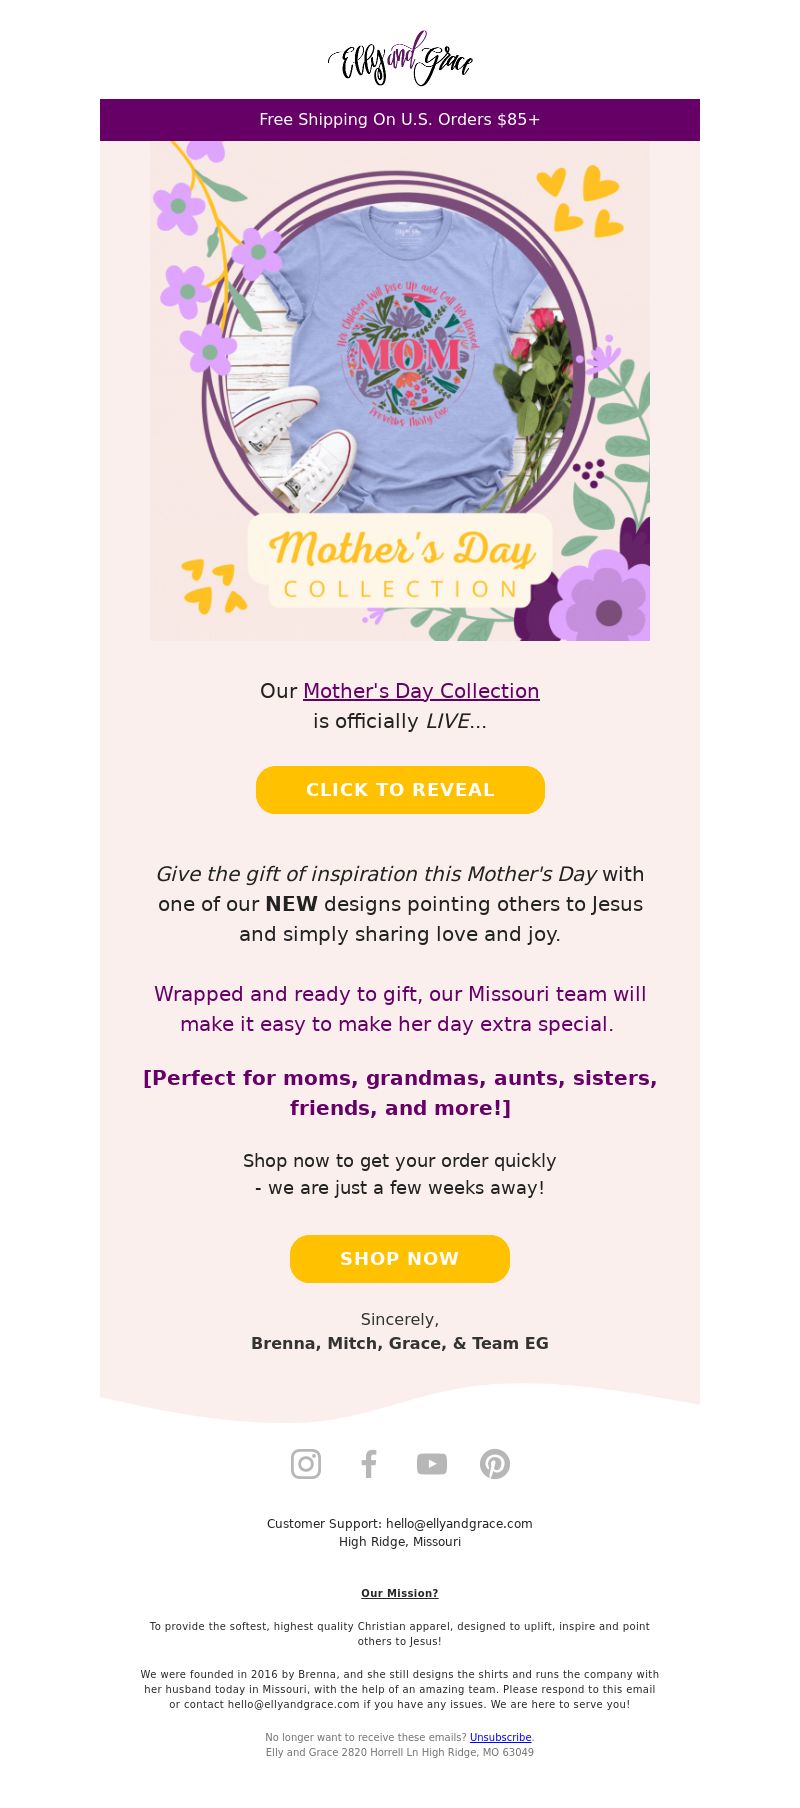Open the Mother's Day Collection link

[x=421, y=691]
